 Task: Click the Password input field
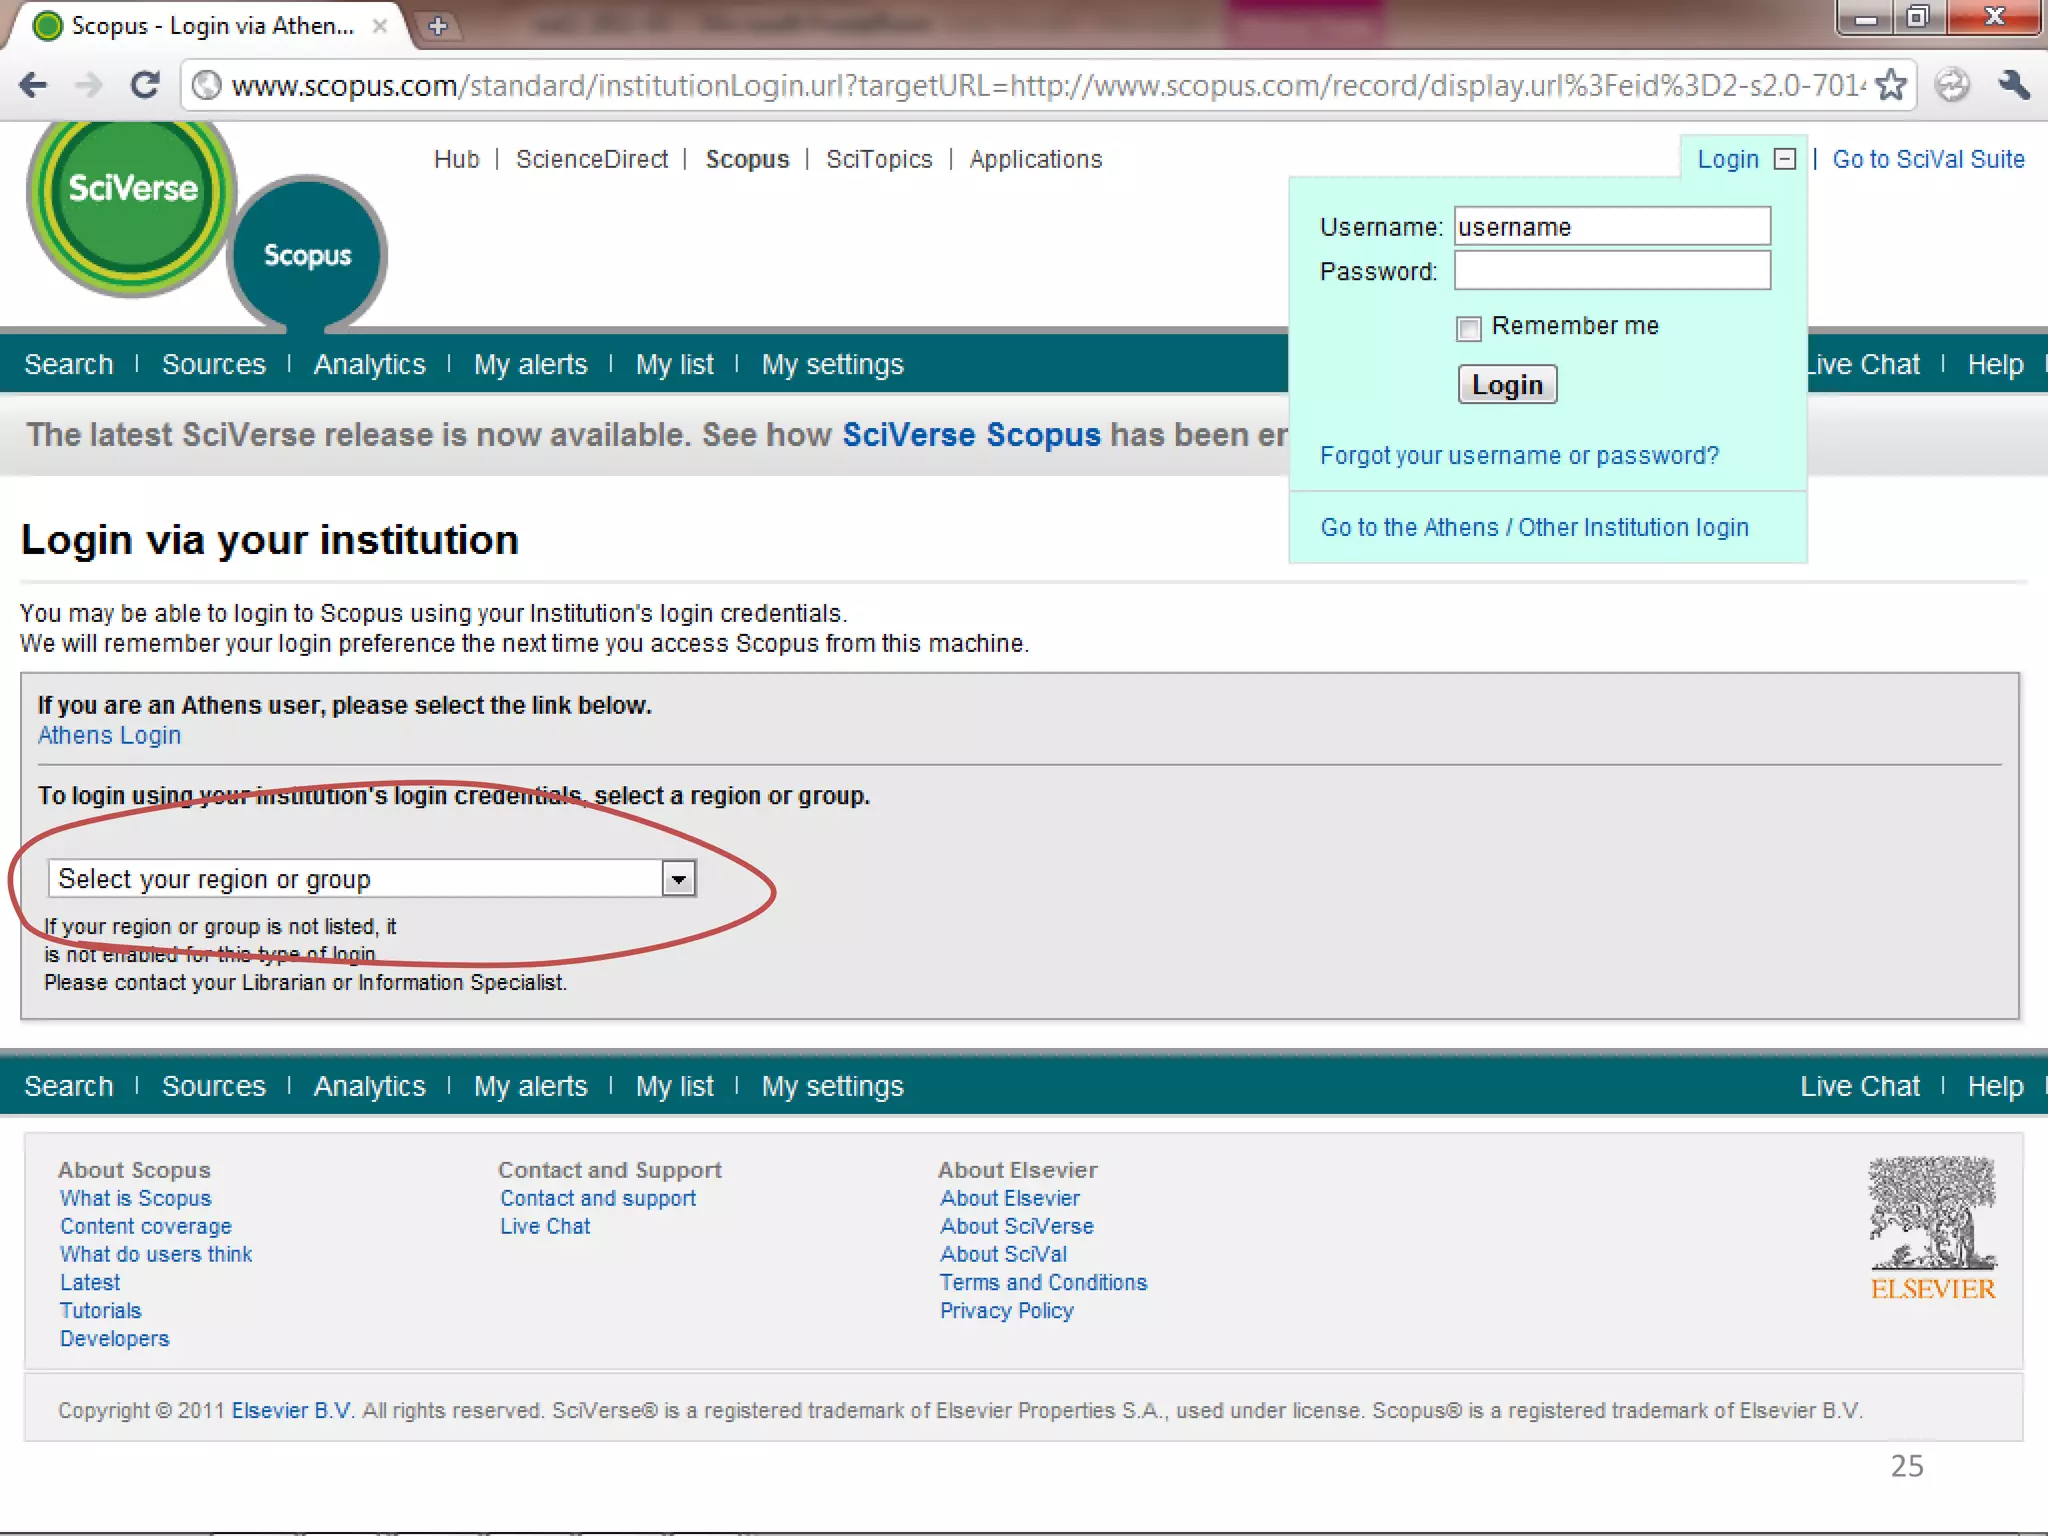pyautogui.click(x=1612, y=270)
